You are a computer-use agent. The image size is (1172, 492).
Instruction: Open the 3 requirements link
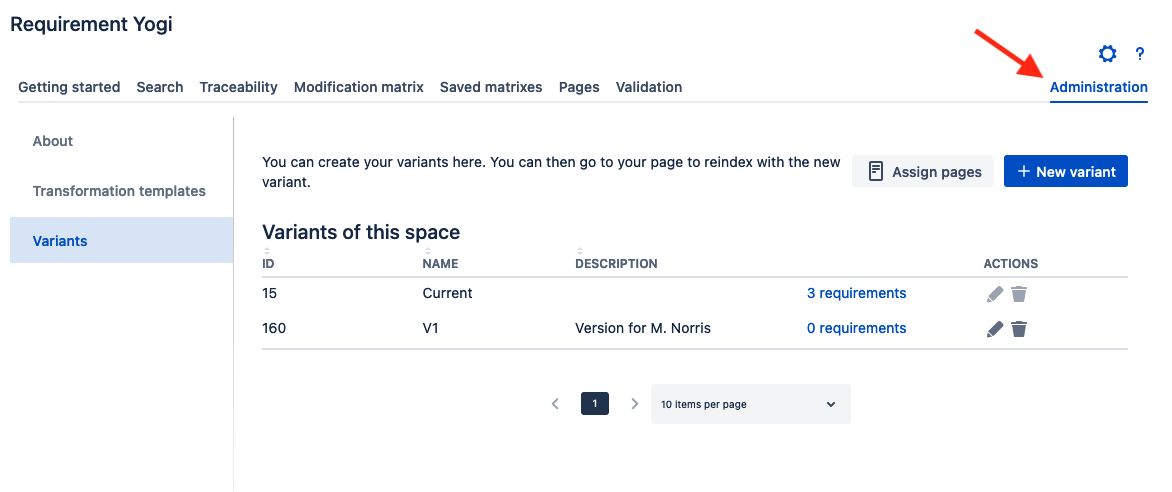pos(856,294)
